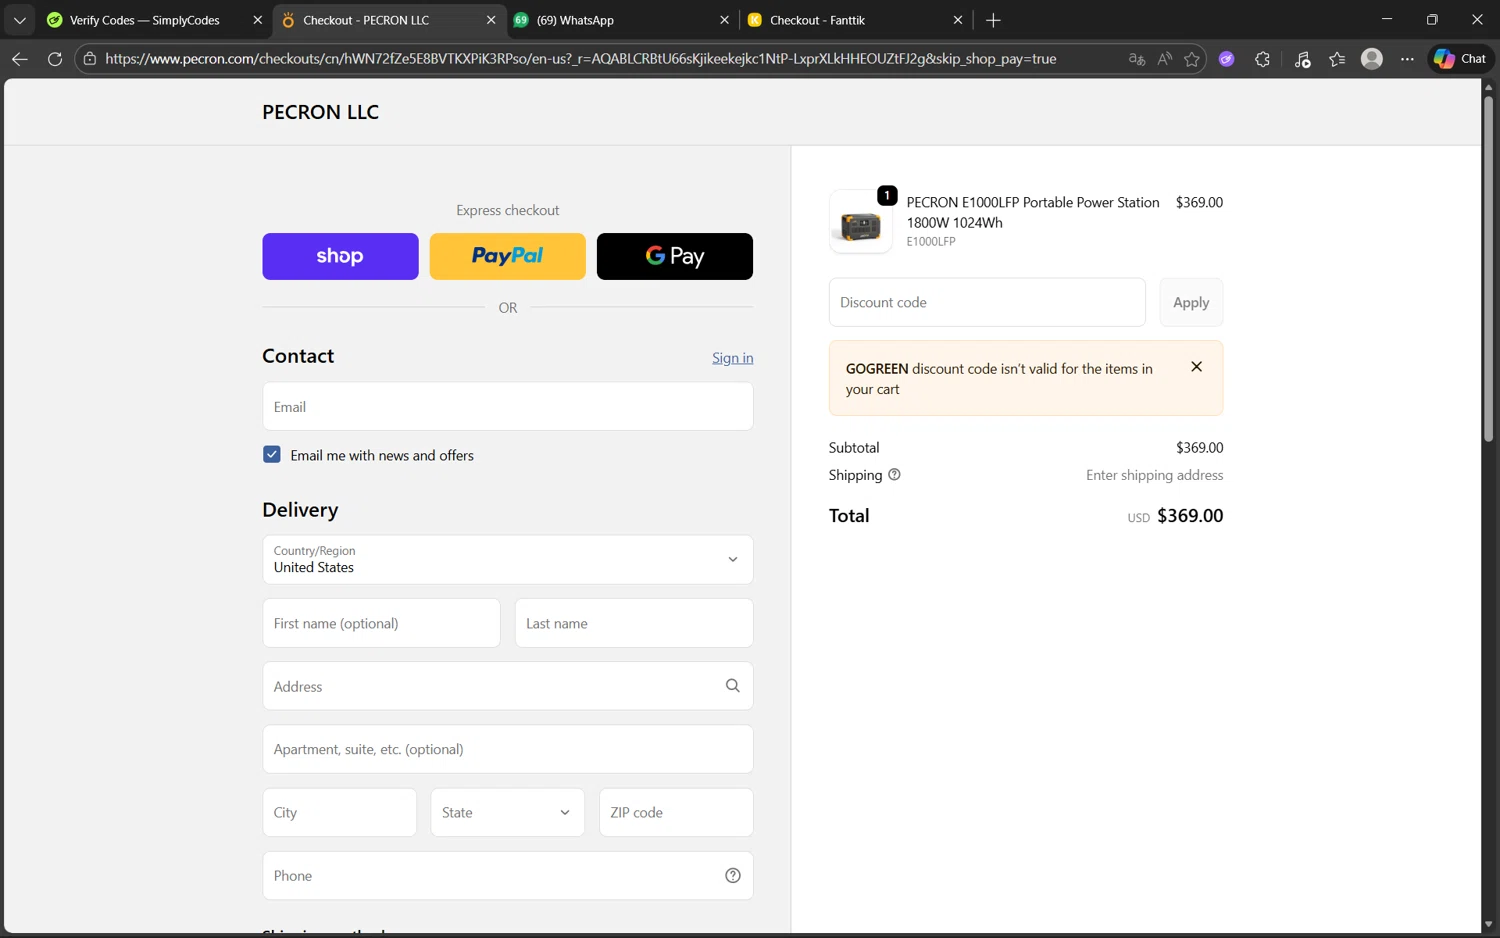Close the Verify Codes — SimplyCodes tab
The image size is (1500, 938).
(257, 20)
